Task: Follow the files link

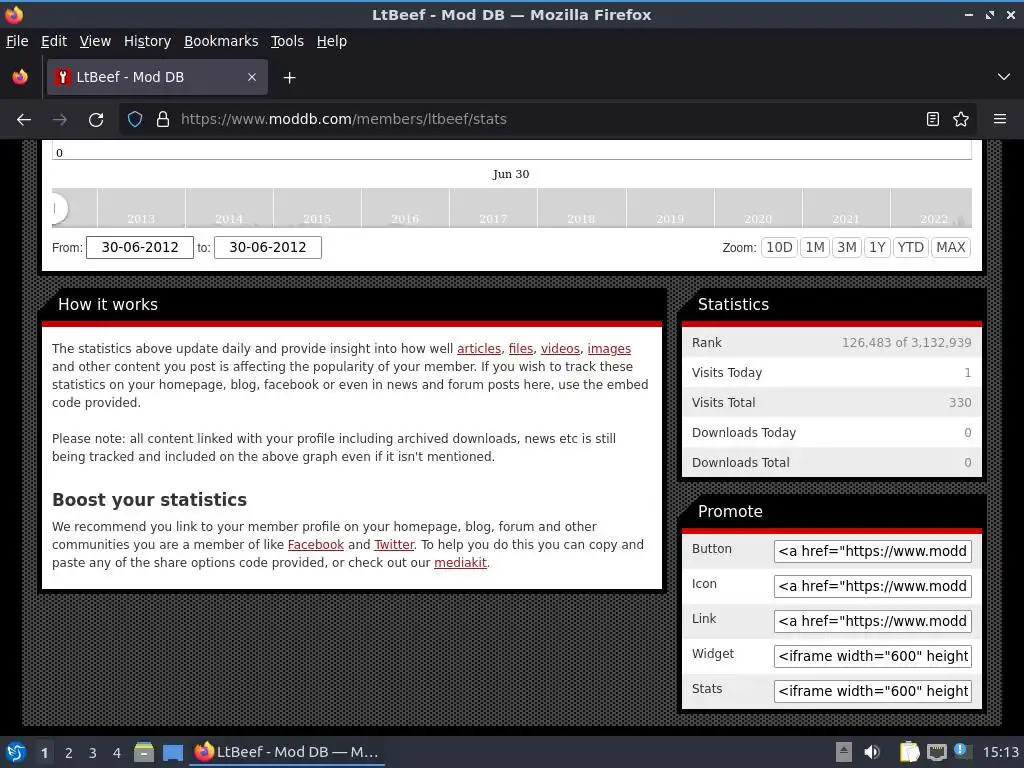Action: (520, 349)
